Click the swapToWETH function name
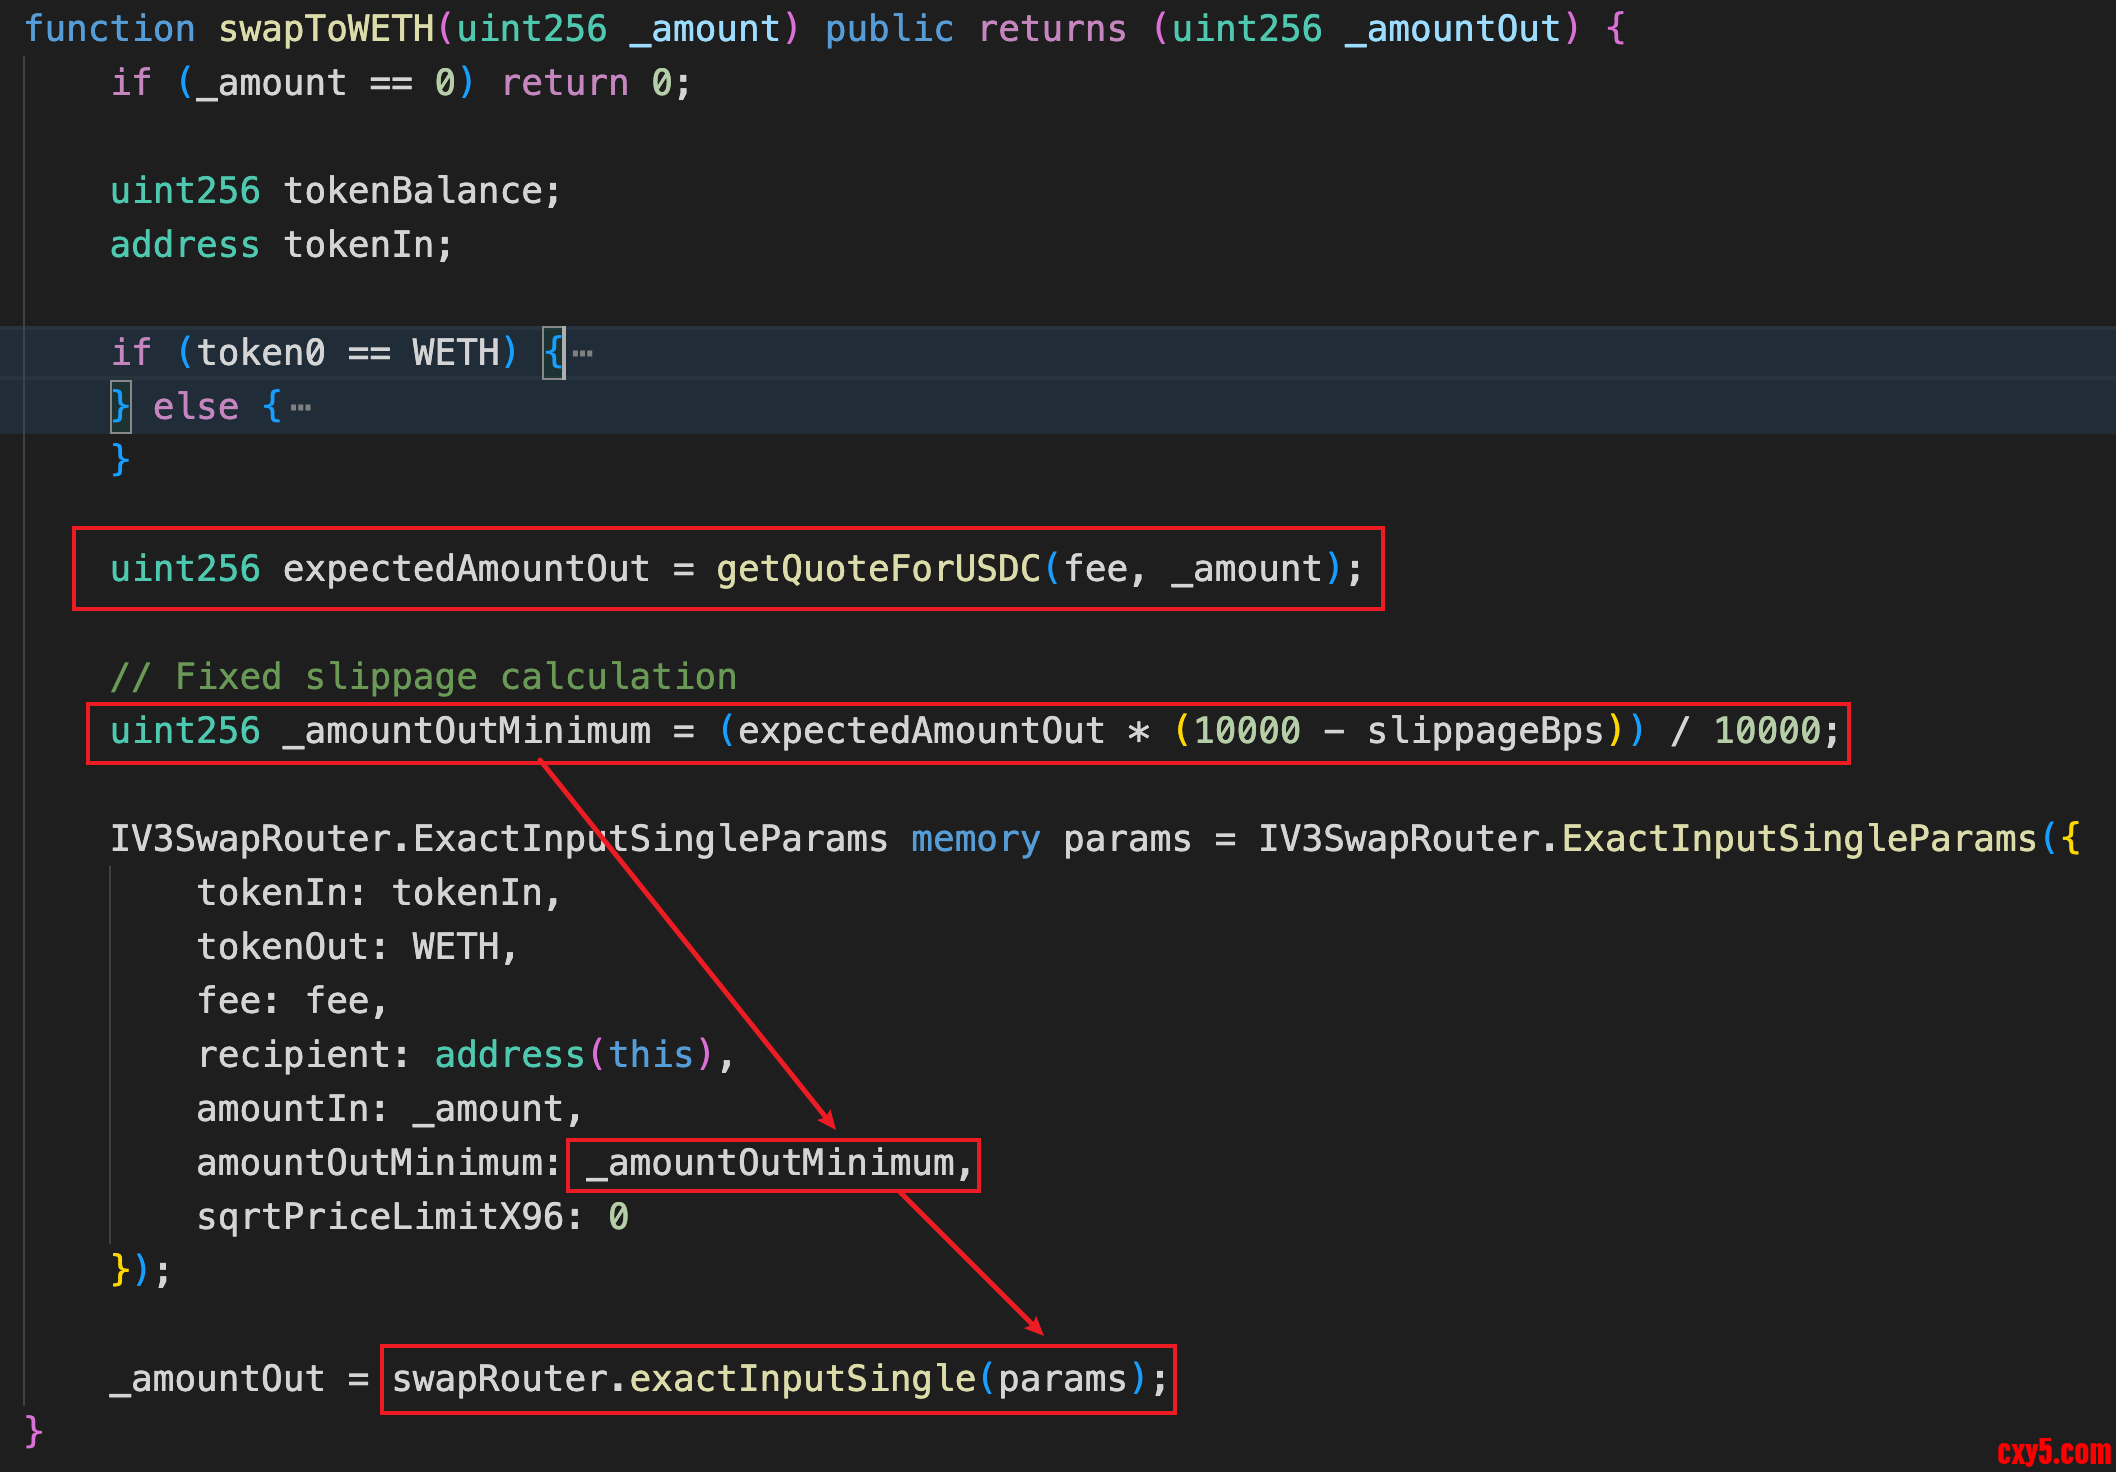The width and height of the screenshot is (2116, 1472). [x=326, y=29]
